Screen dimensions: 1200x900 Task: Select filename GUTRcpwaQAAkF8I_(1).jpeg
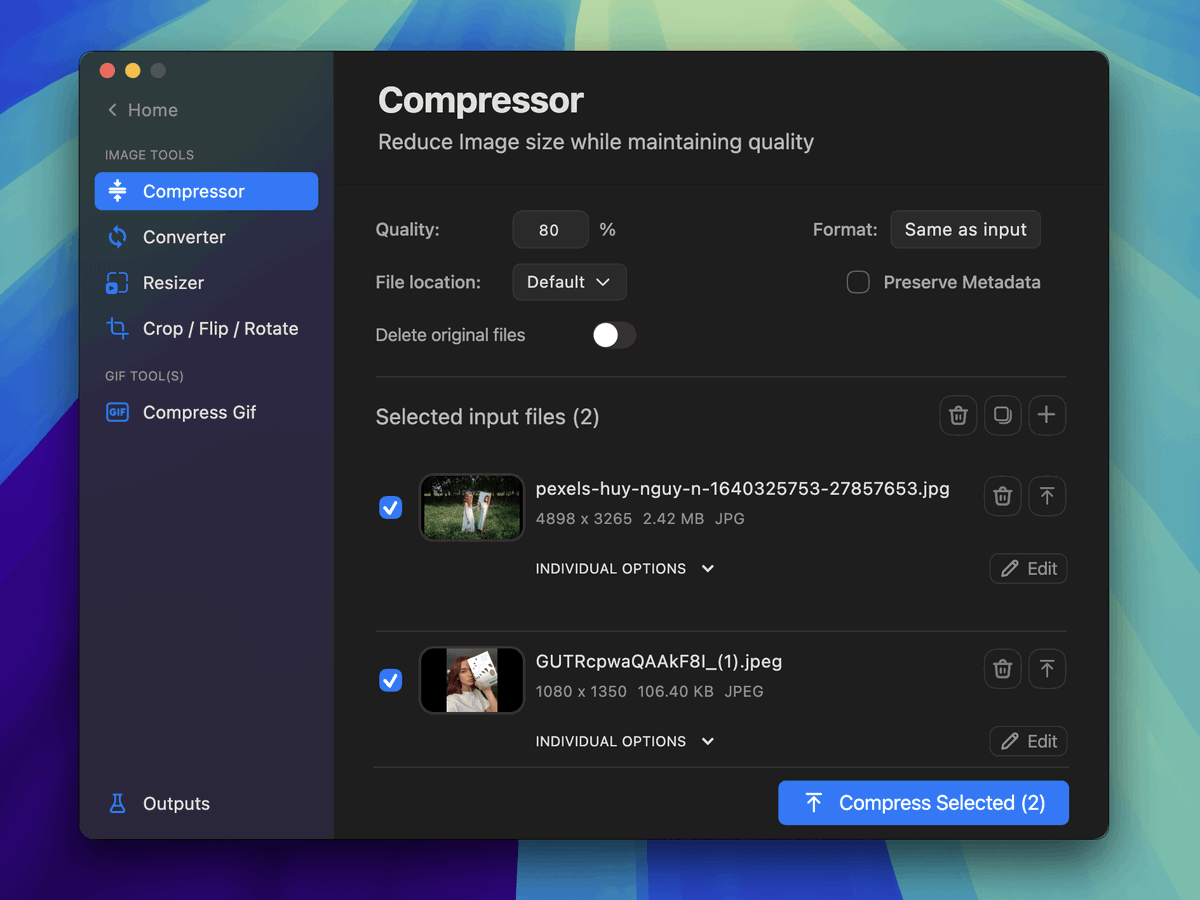[x=658, y=662]
